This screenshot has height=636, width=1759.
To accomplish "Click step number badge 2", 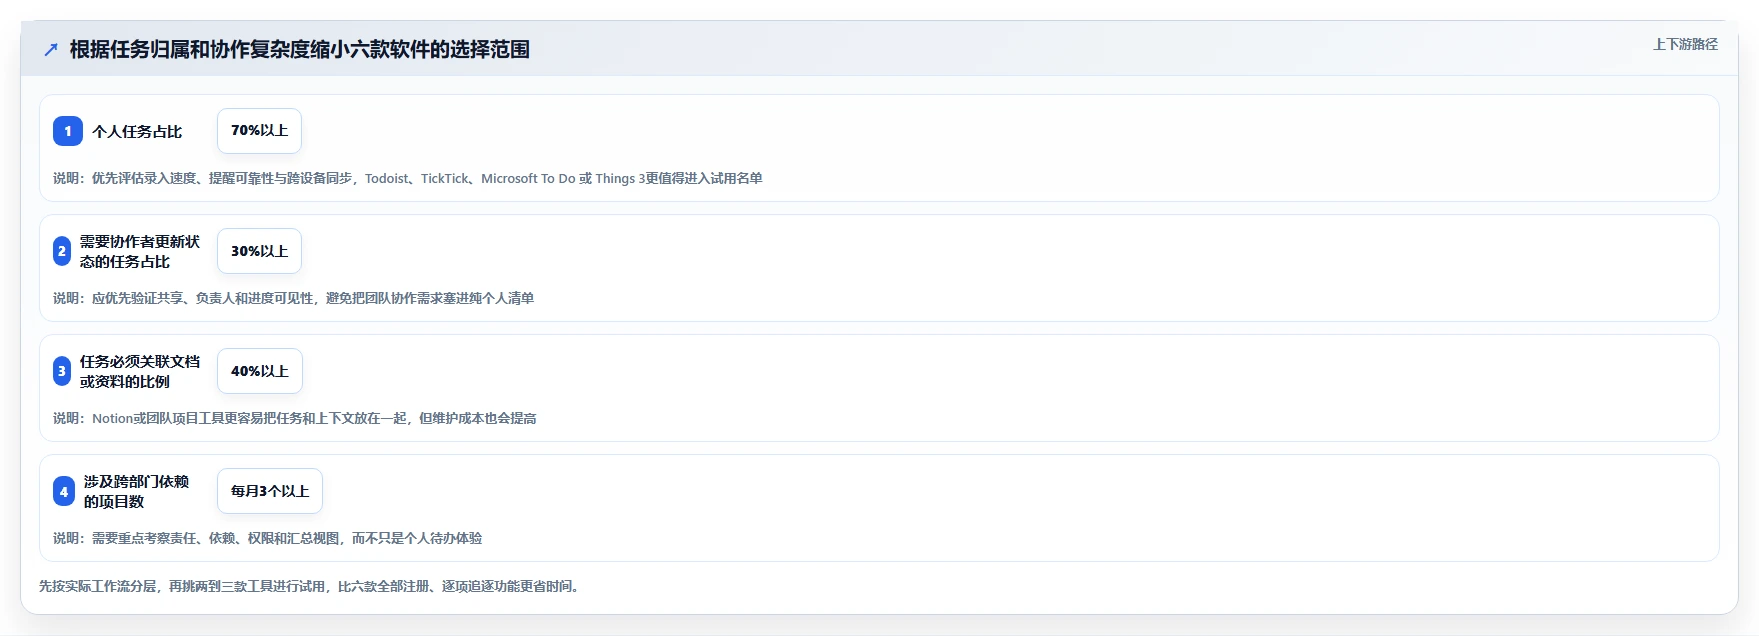I will pyautogui.click(x=62, y=251).
